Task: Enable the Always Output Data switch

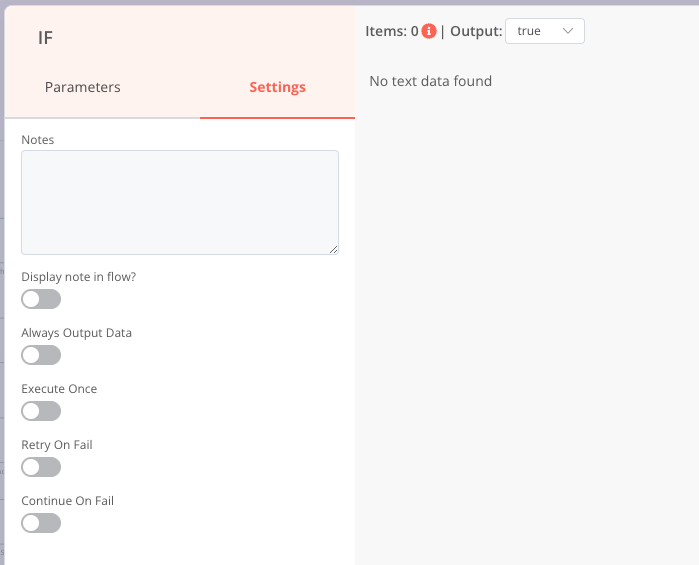Action: [x=41, y=355]
